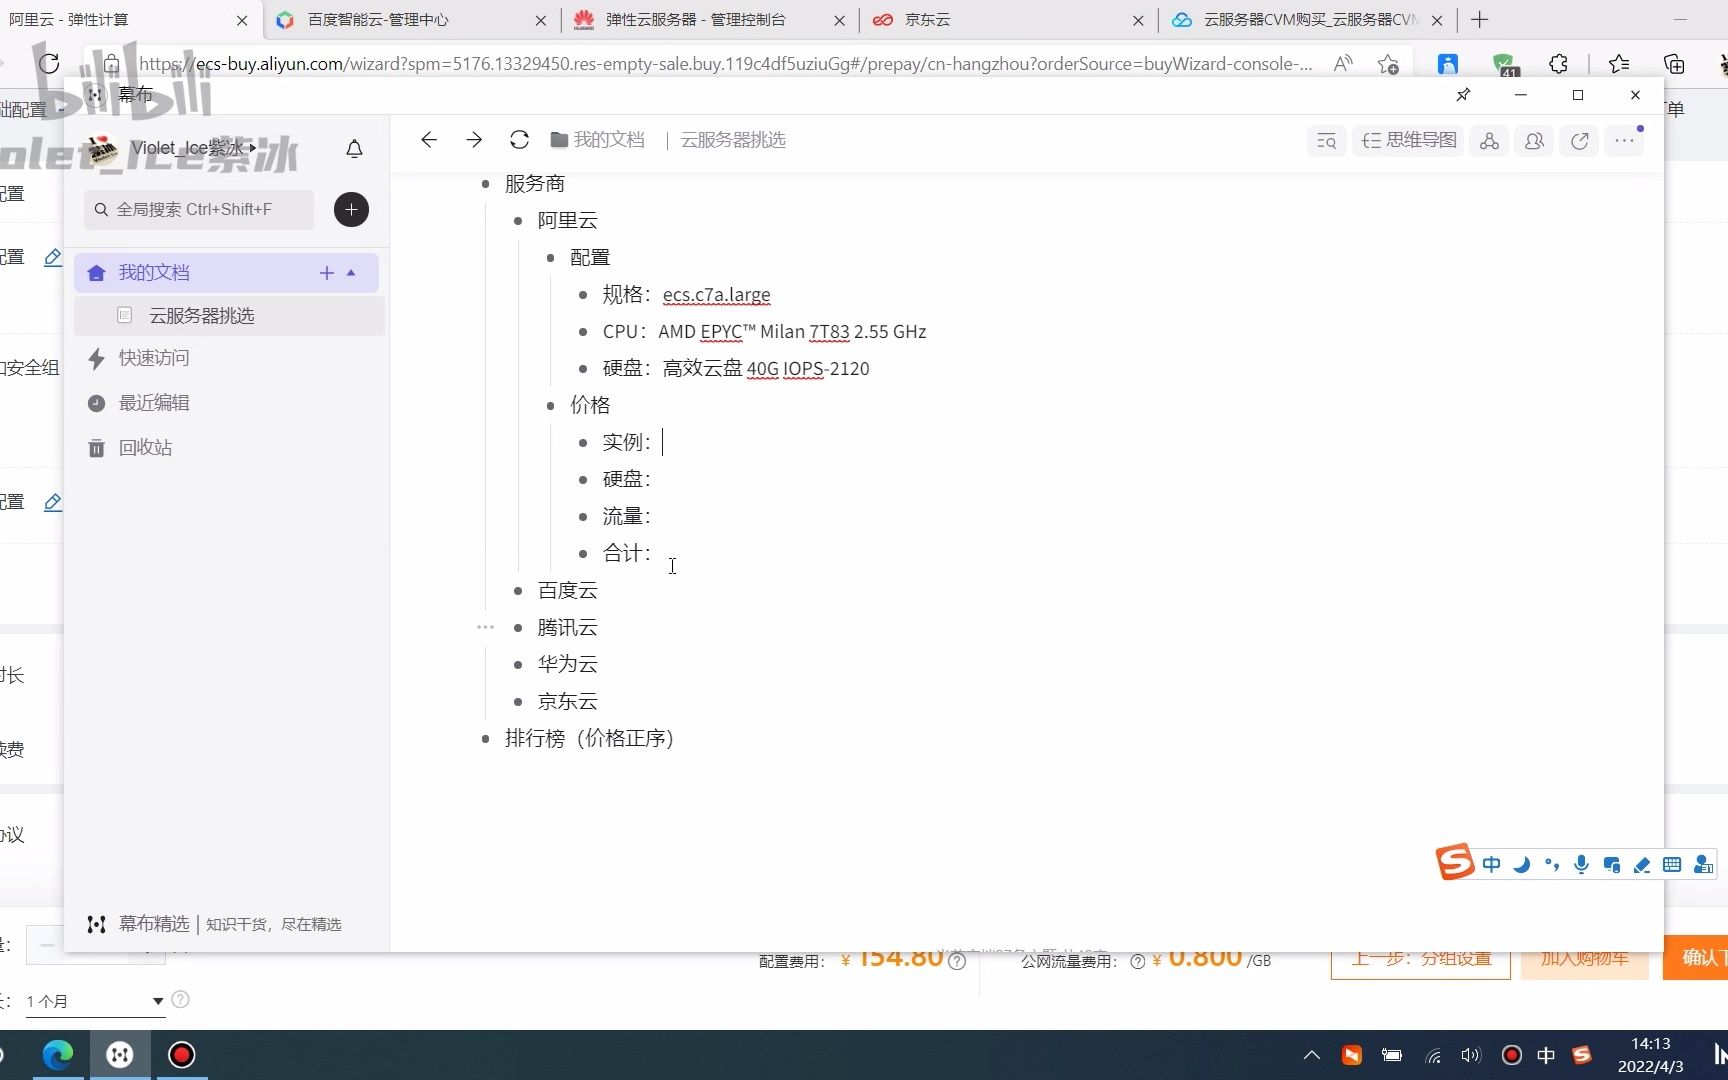Viewport: 1728px width, 1080px height.
Task: Click the invite collaborators person icon
Action: click(x=1534, y=141)
